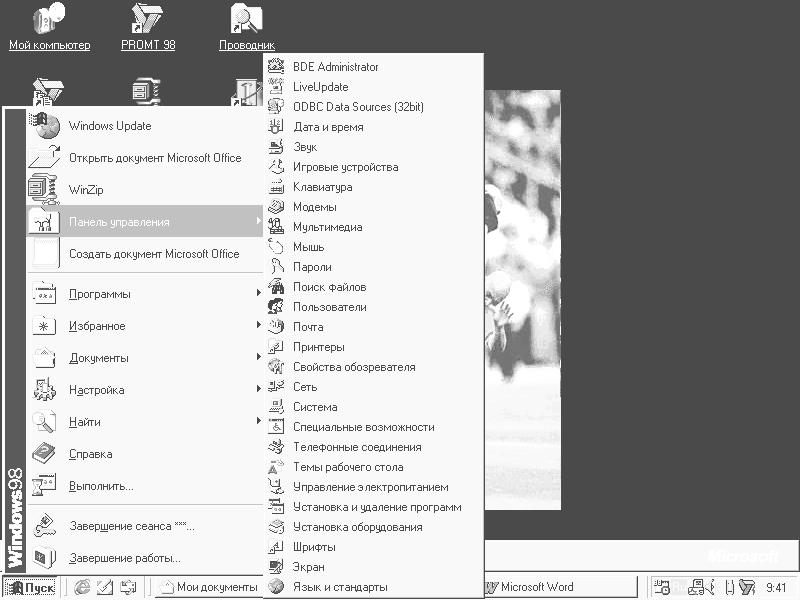Open the Модемы icon
The height and width of the screenshot is (600, 800).
276,207
